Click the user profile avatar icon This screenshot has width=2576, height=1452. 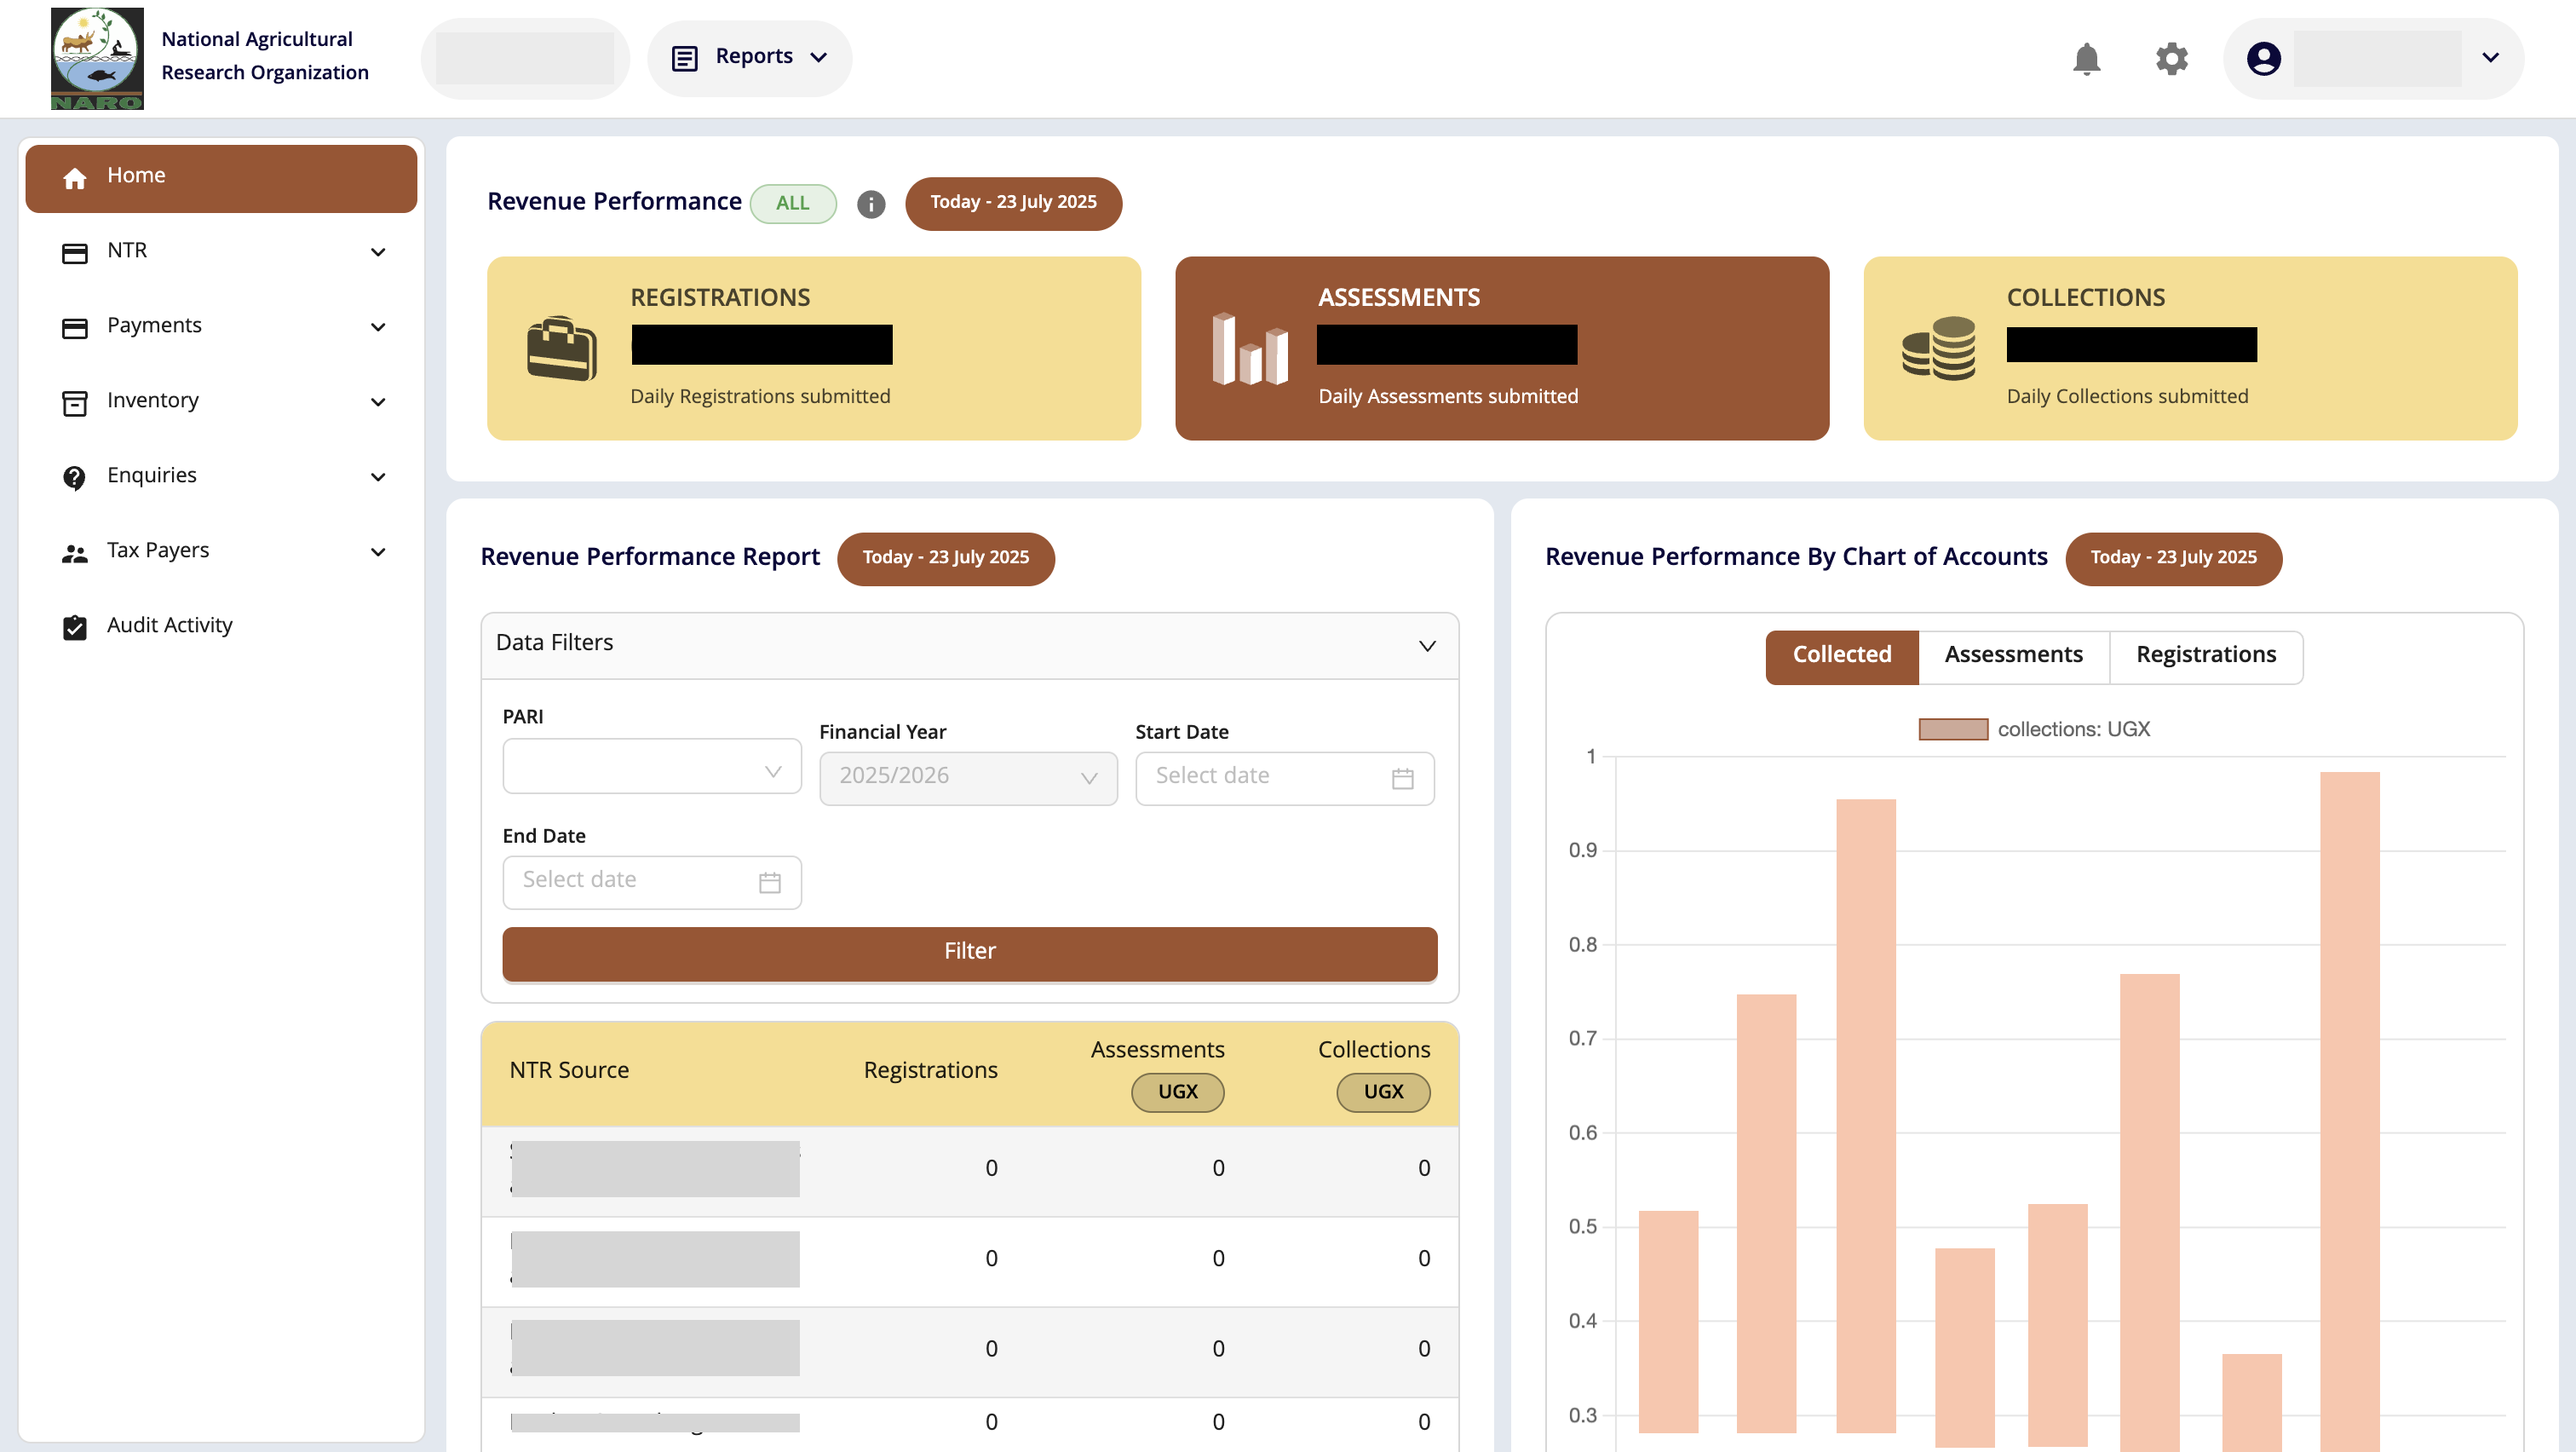(x=2263, y=59)
